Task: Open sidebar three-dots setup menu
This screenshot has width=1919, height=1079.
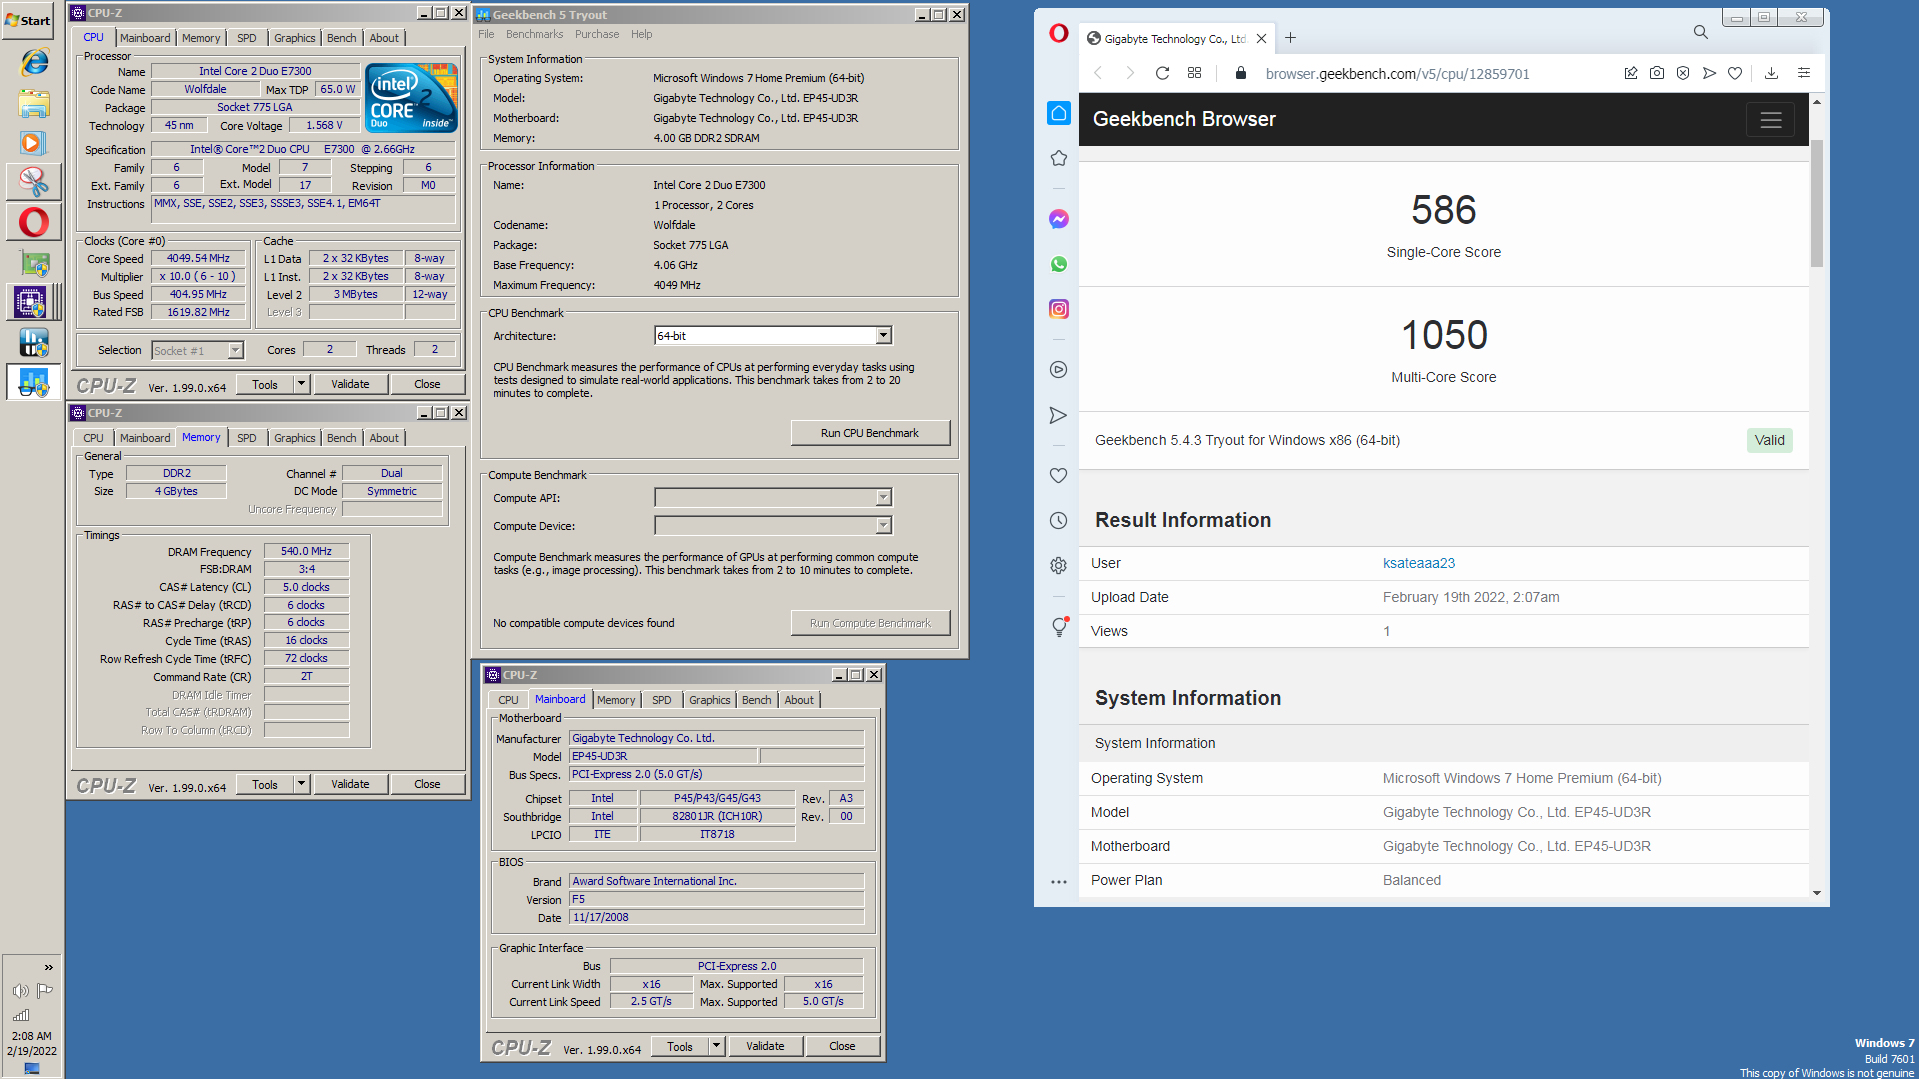Action: point(1058,882)
